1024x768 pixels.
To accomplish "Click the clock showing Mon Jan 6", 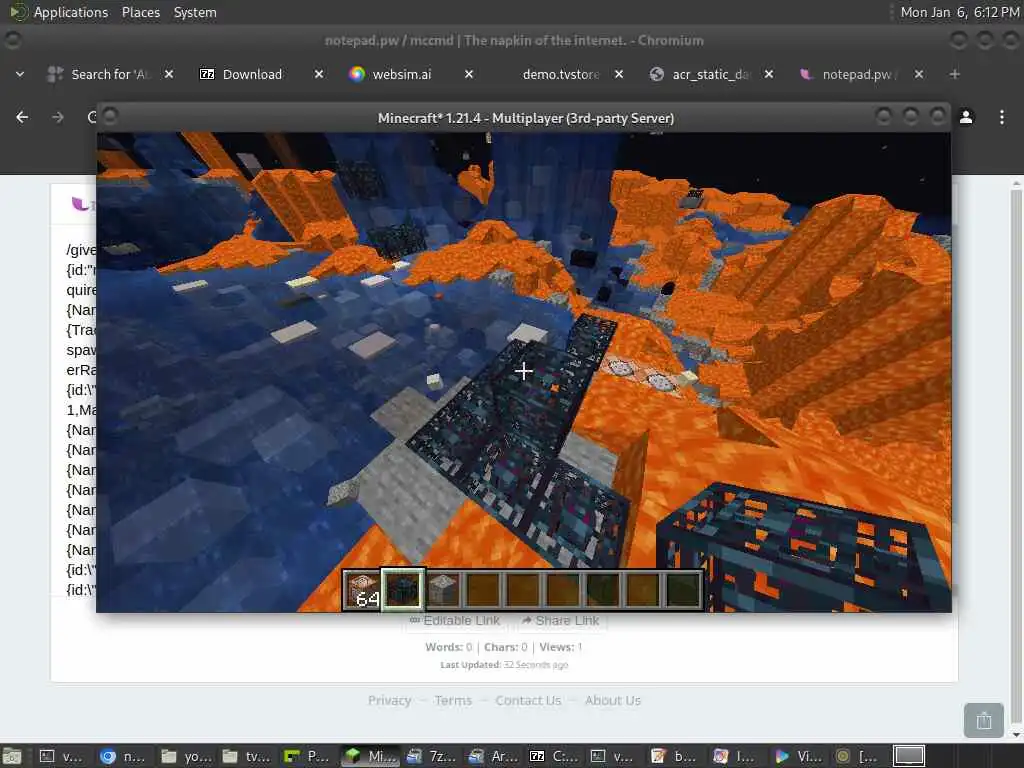I will click(959, 12).
